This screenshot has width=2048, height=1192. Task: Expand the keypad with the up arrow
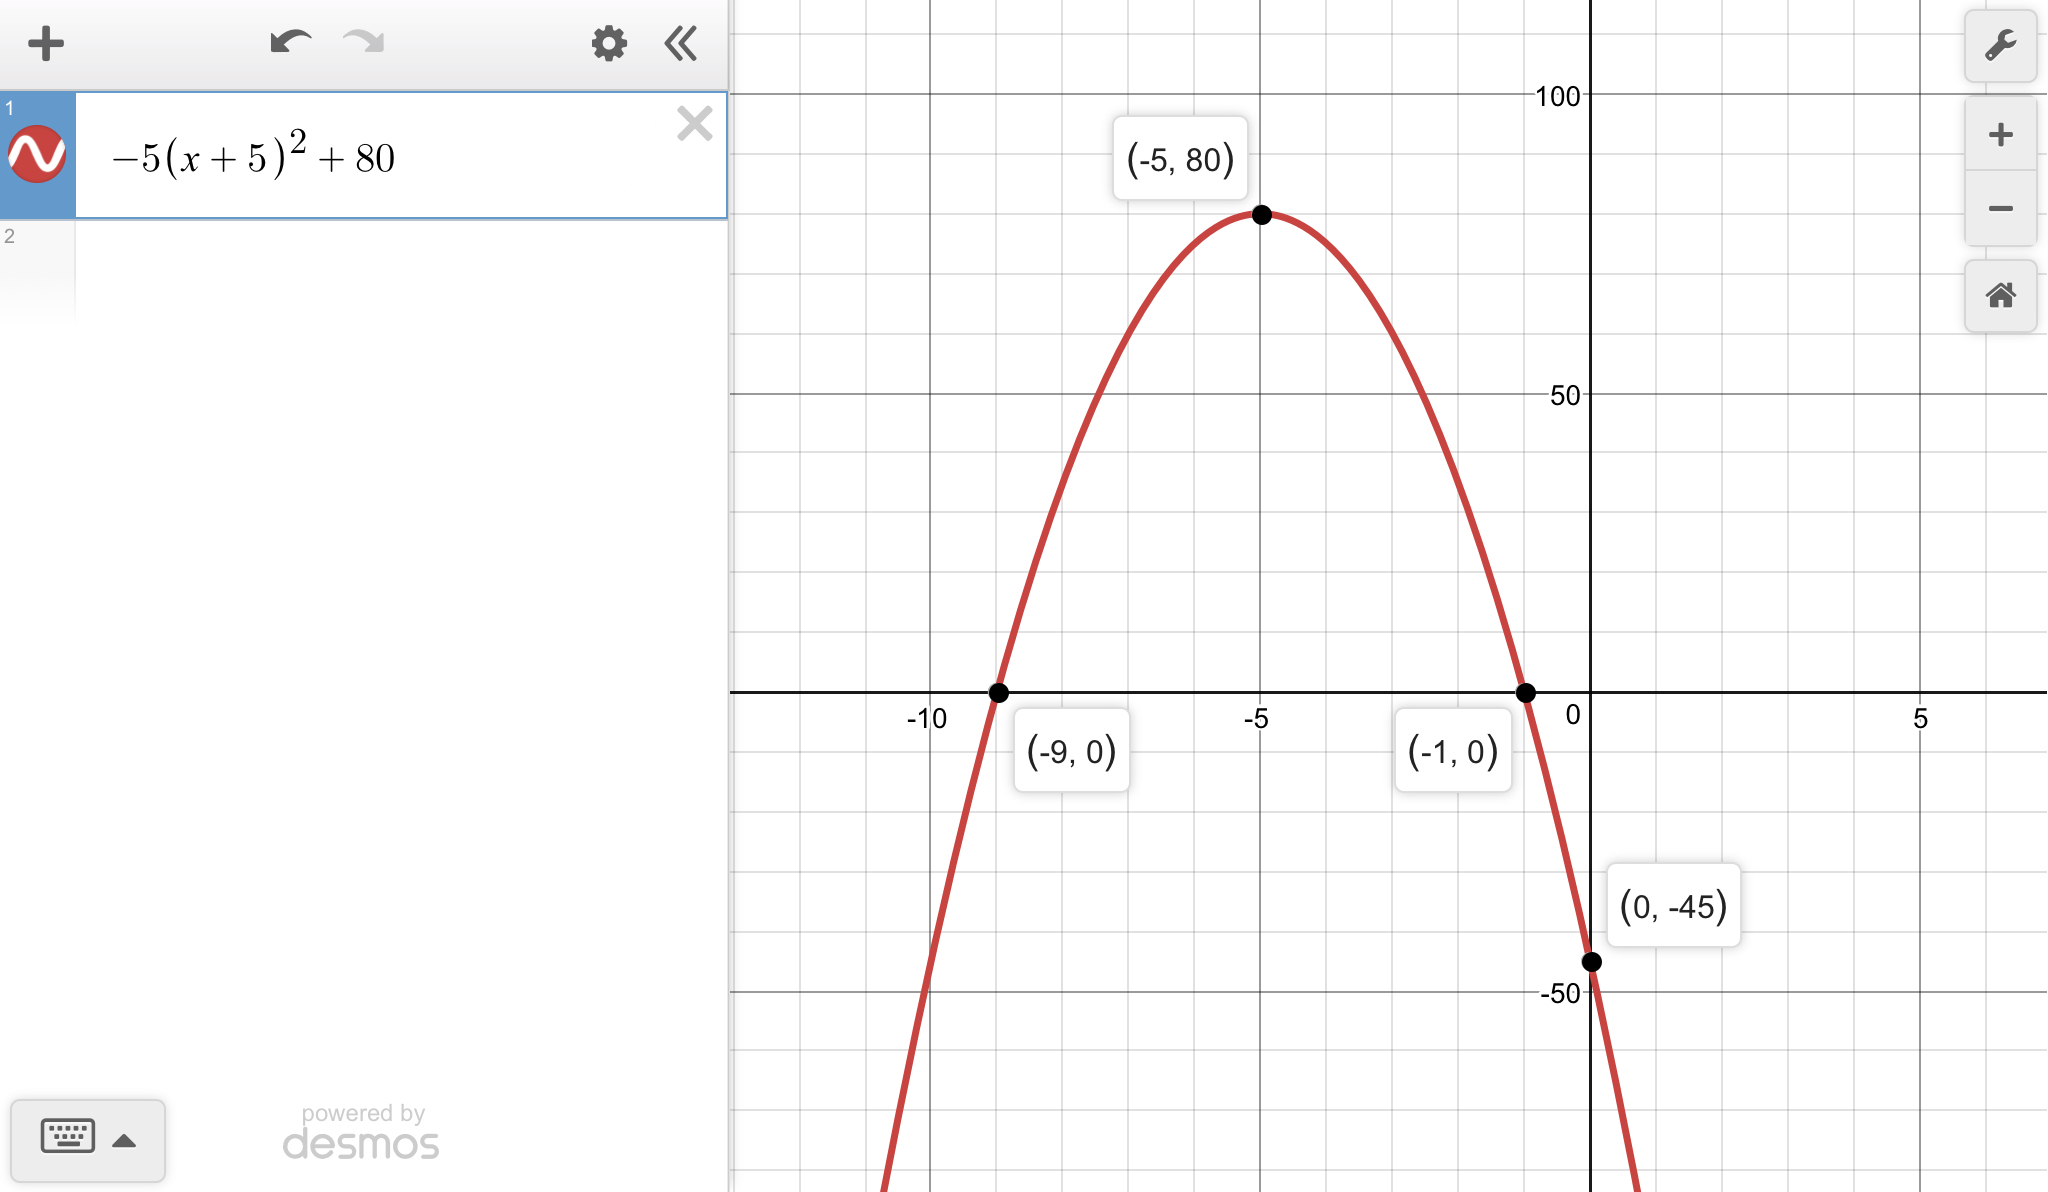point(124,1141)
